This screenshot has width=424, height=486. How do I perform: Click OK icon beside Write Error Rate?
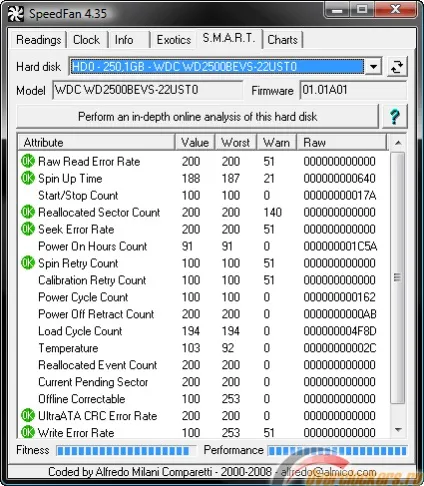click(28, 432)
